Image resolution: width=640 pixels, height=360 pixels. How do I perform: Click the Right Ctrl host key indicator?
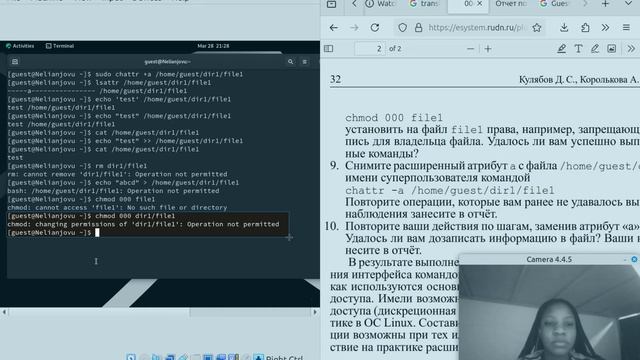(x=284, y=358)
